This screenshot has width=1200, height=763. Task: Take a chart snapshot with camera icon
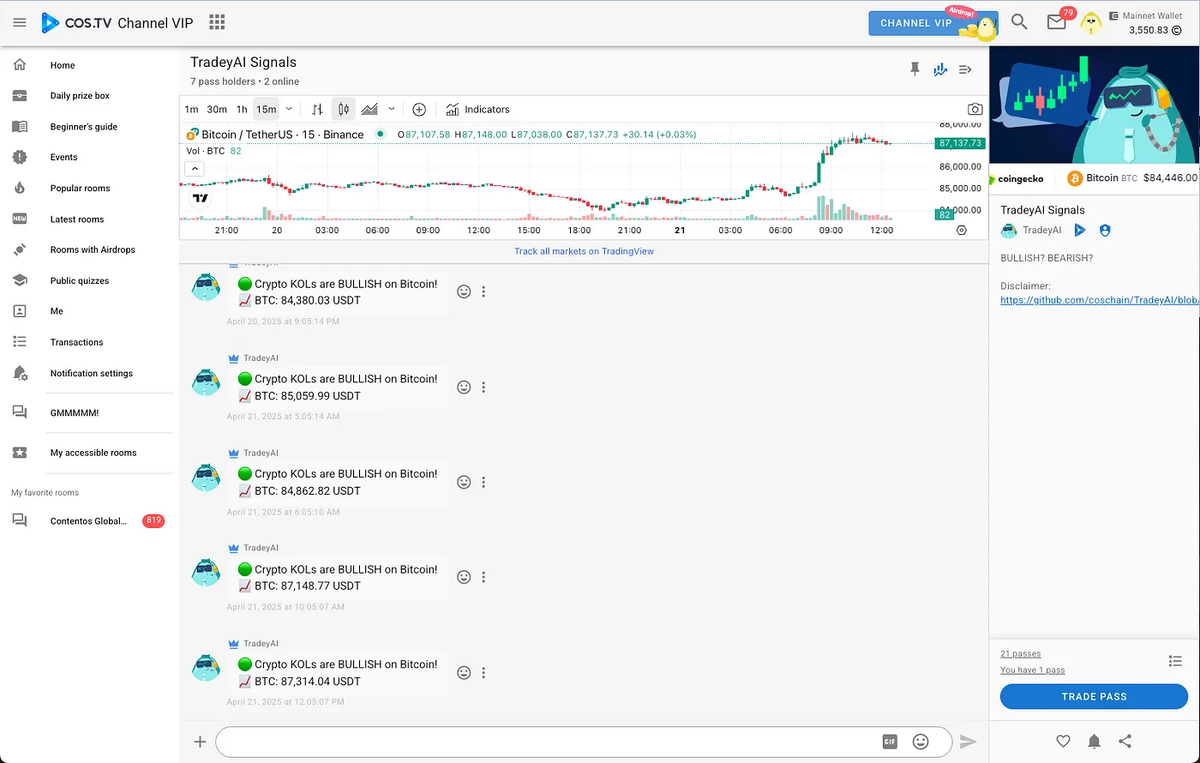(x=975, y=109)
